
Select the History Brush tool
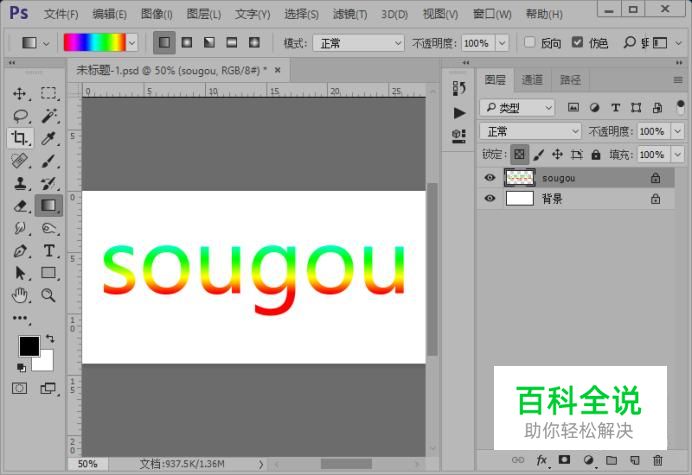49,183
